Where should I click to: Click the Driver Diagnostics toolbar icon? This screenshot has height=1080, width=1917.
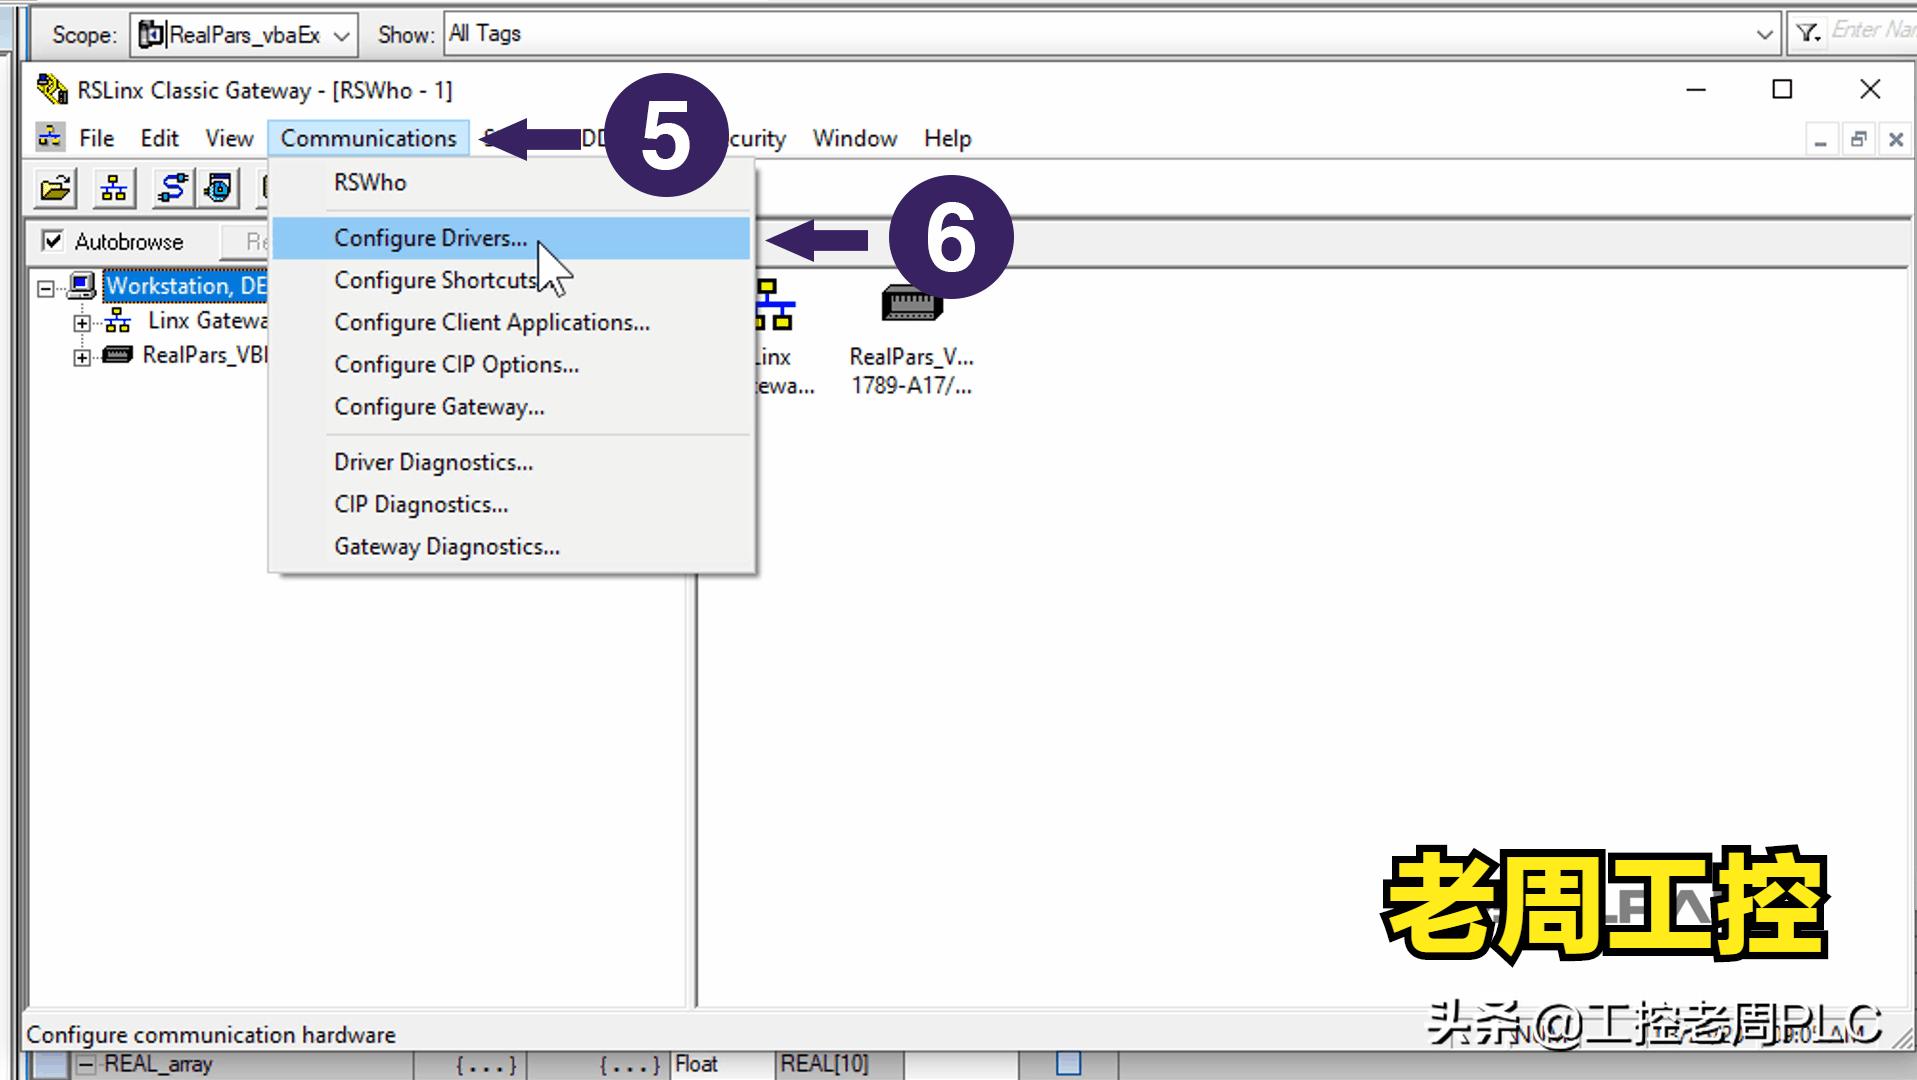pyautogui.click(x=219, y=187)
